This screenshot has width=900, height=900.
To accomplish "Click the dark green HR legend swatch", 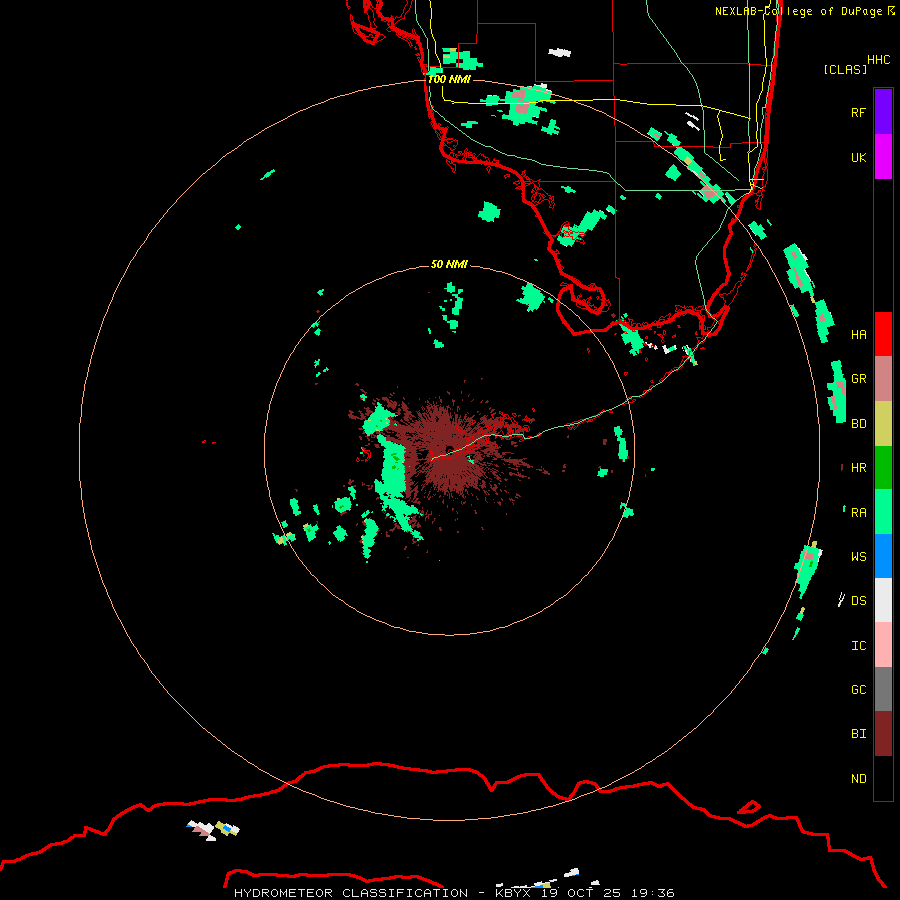I will tap(883, 467).
